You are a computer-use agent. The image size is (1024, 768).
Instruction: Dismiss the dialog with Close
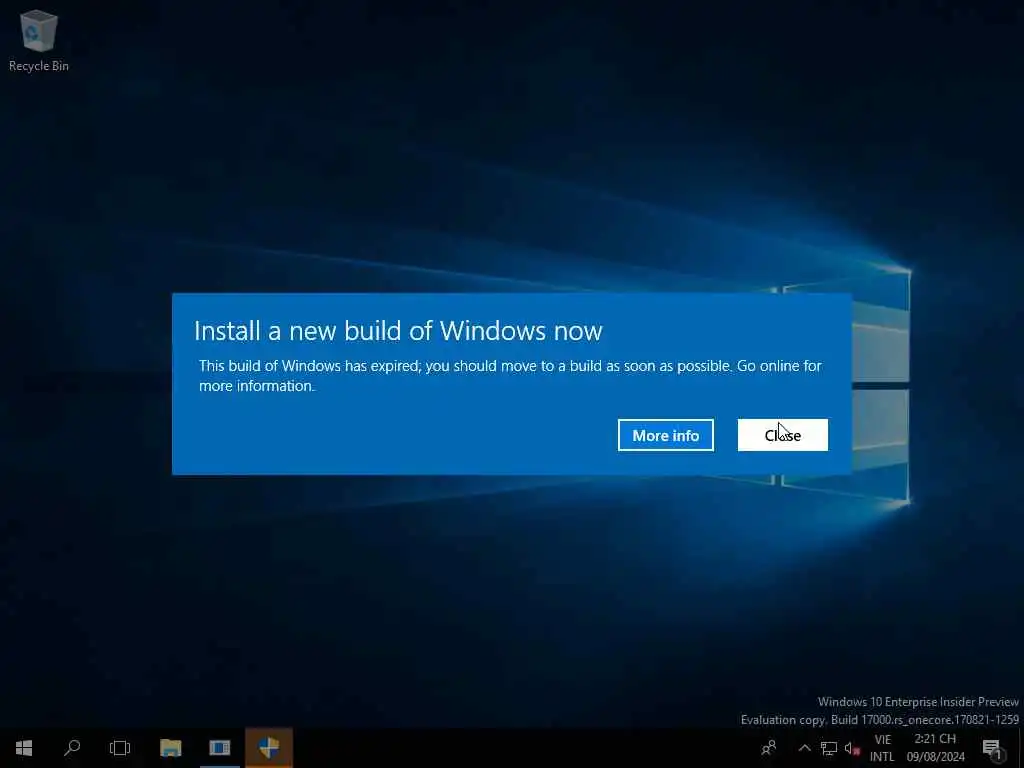click(x=782, y=435)
